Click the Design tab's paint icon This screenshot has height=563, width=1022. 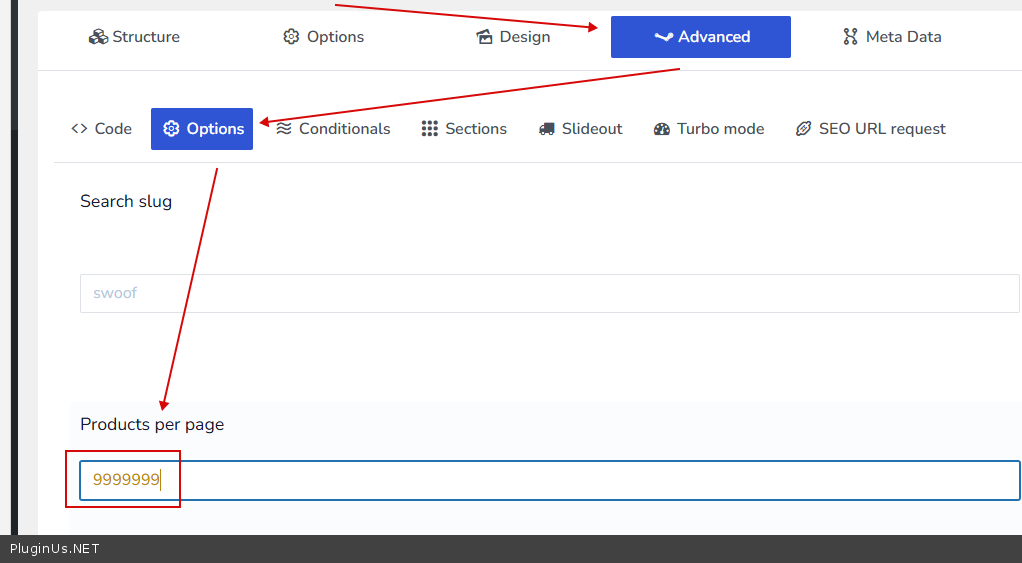[485, 37]
